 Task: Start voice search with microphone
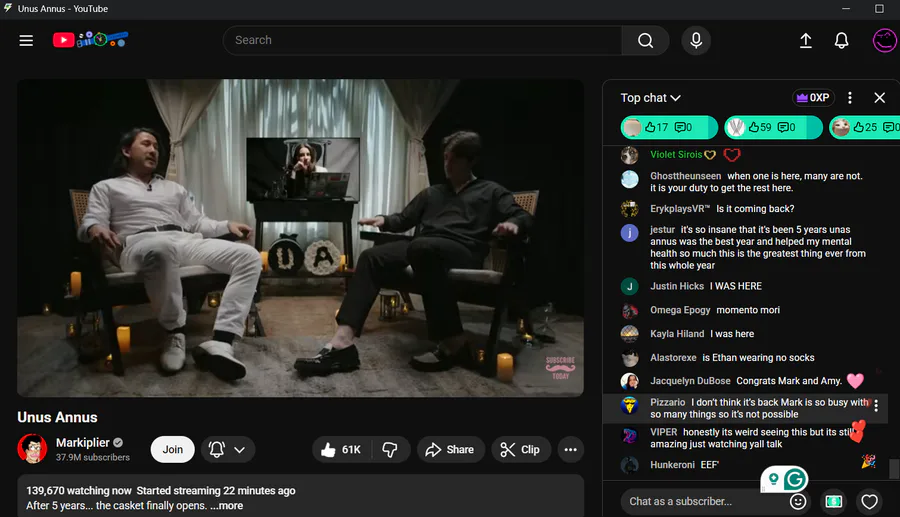pos(696,40)
